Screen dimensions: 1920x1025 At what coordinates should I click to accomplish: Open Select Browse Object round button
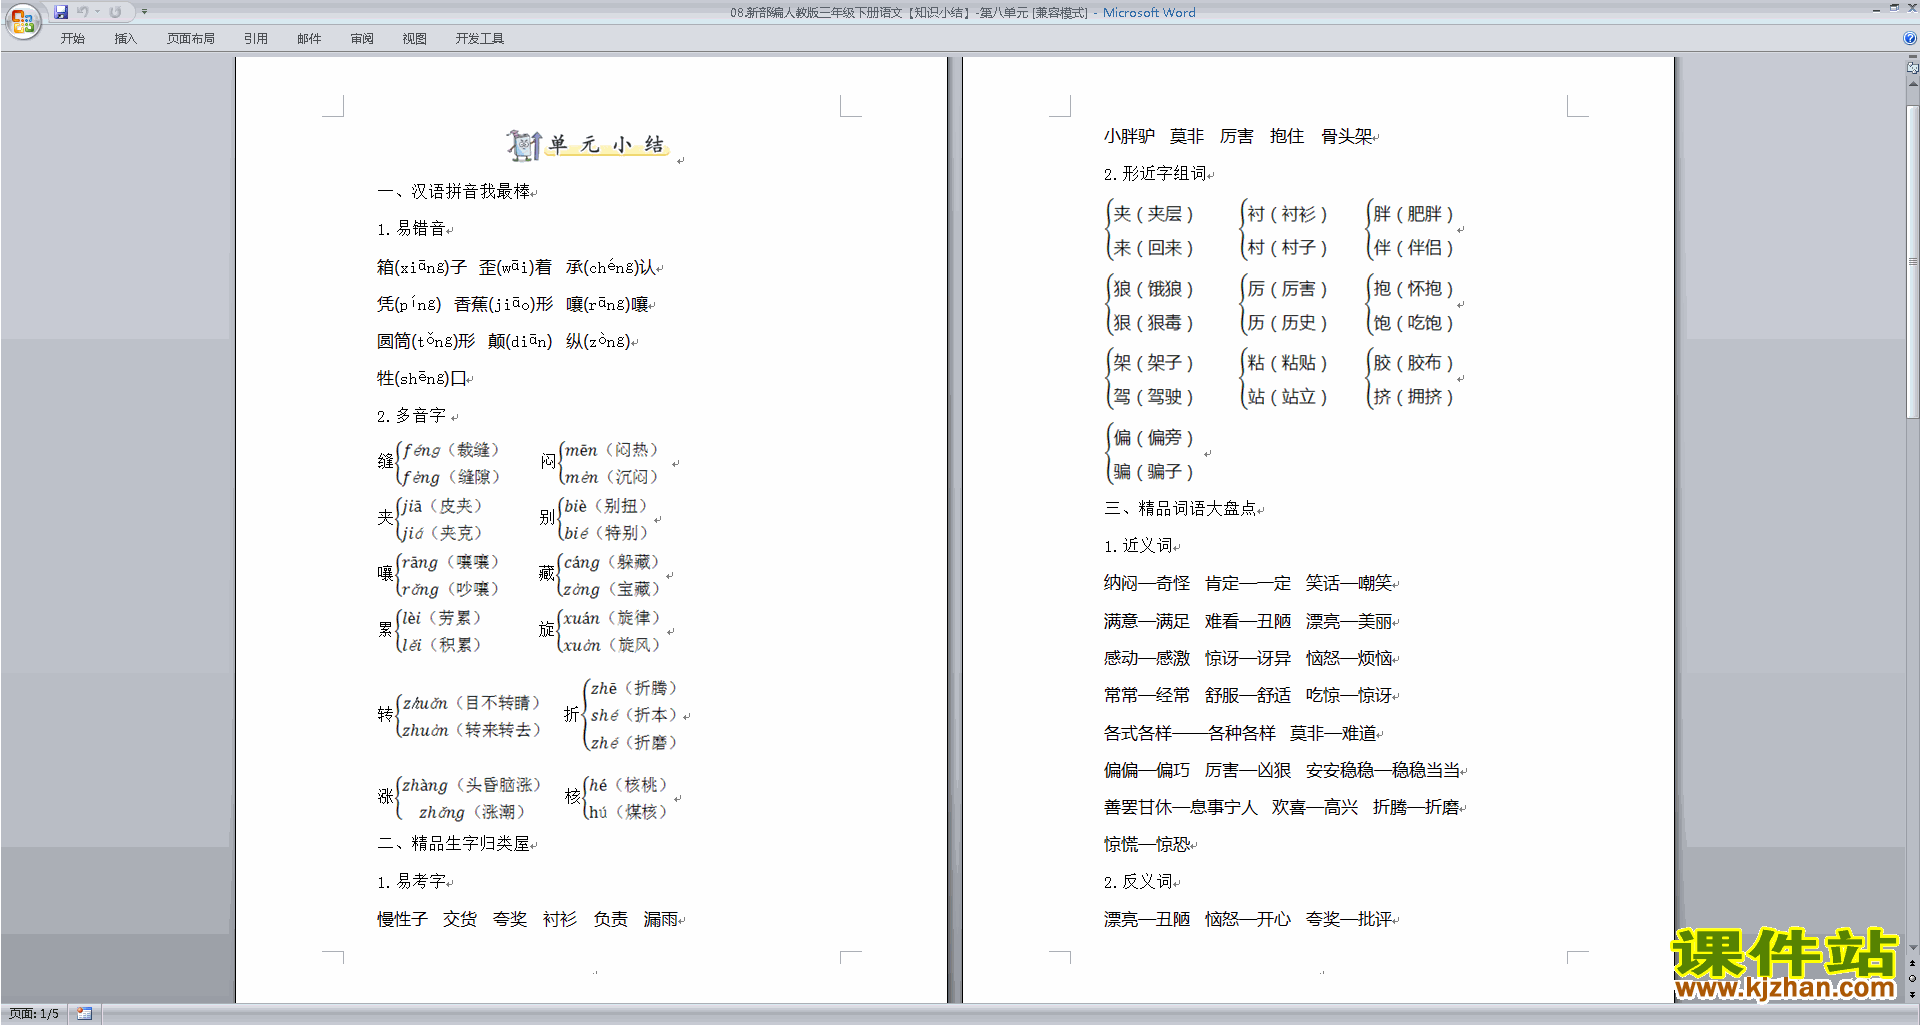[1913, 979]
